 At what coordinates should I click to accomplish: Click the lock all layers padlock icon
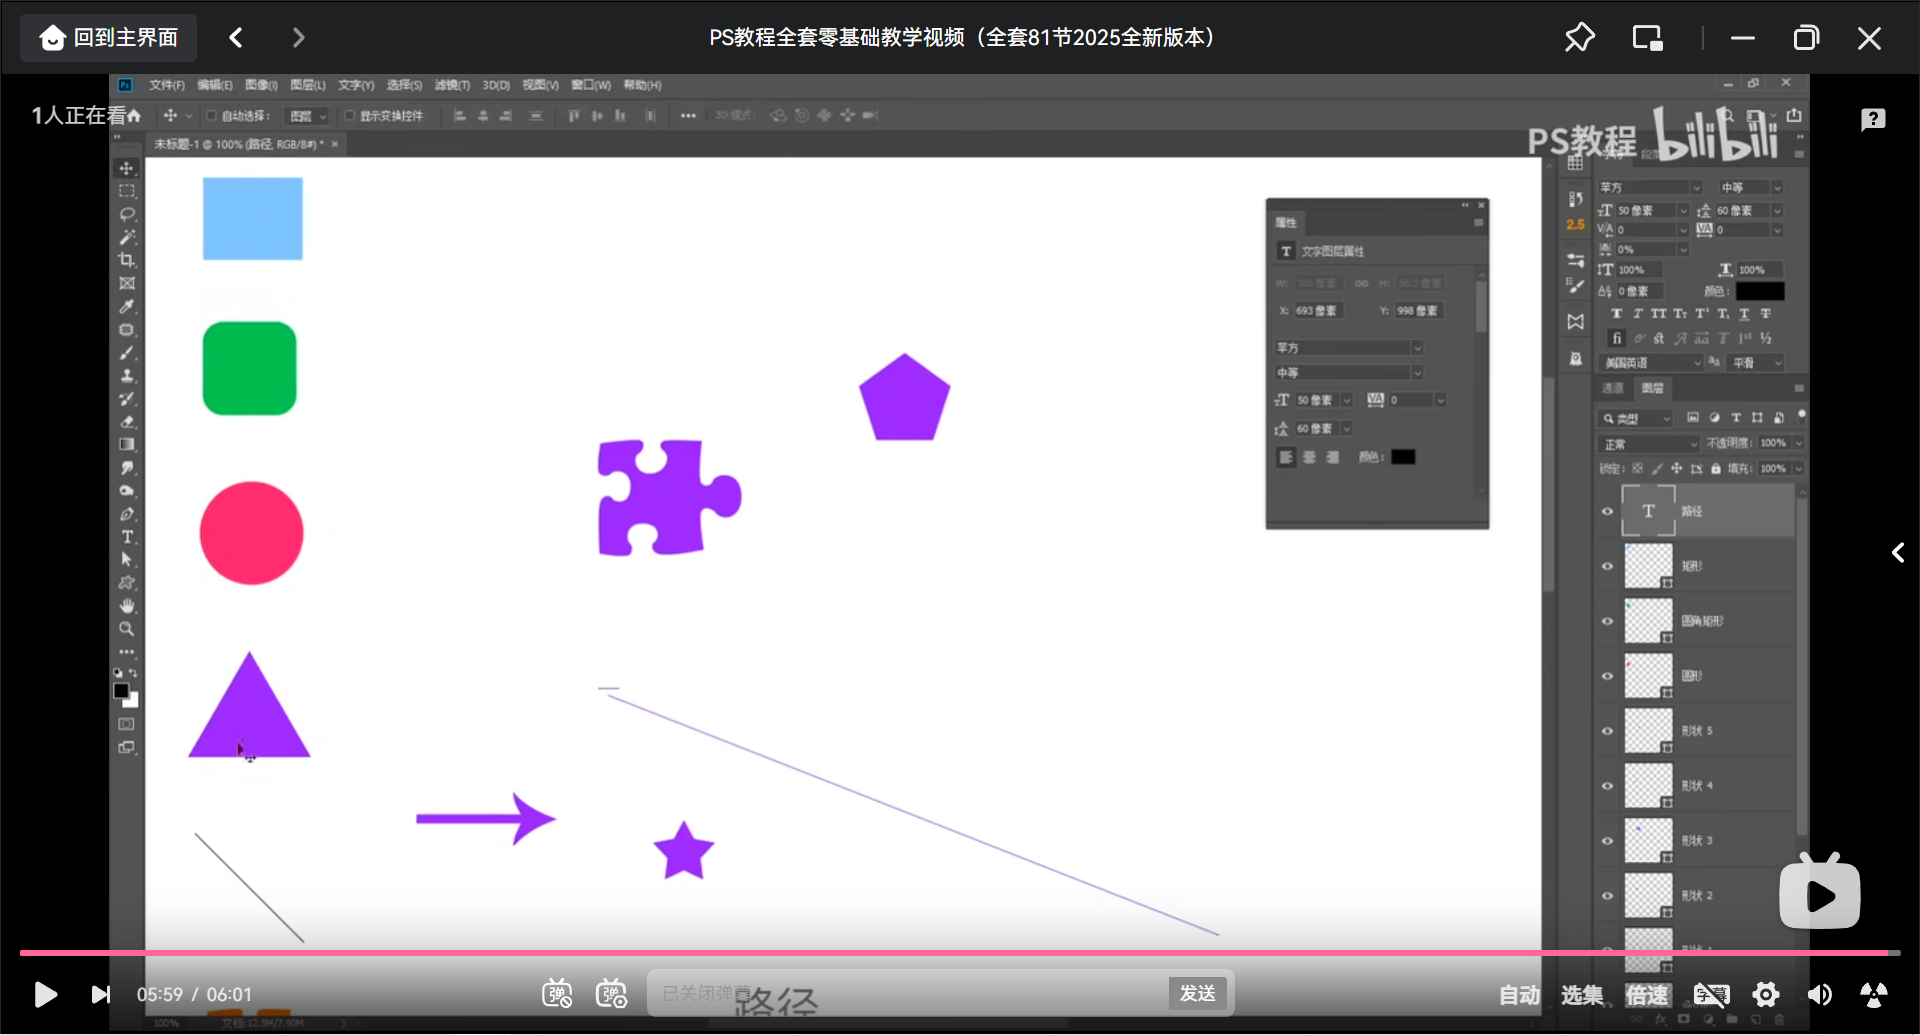[1716, 468]
